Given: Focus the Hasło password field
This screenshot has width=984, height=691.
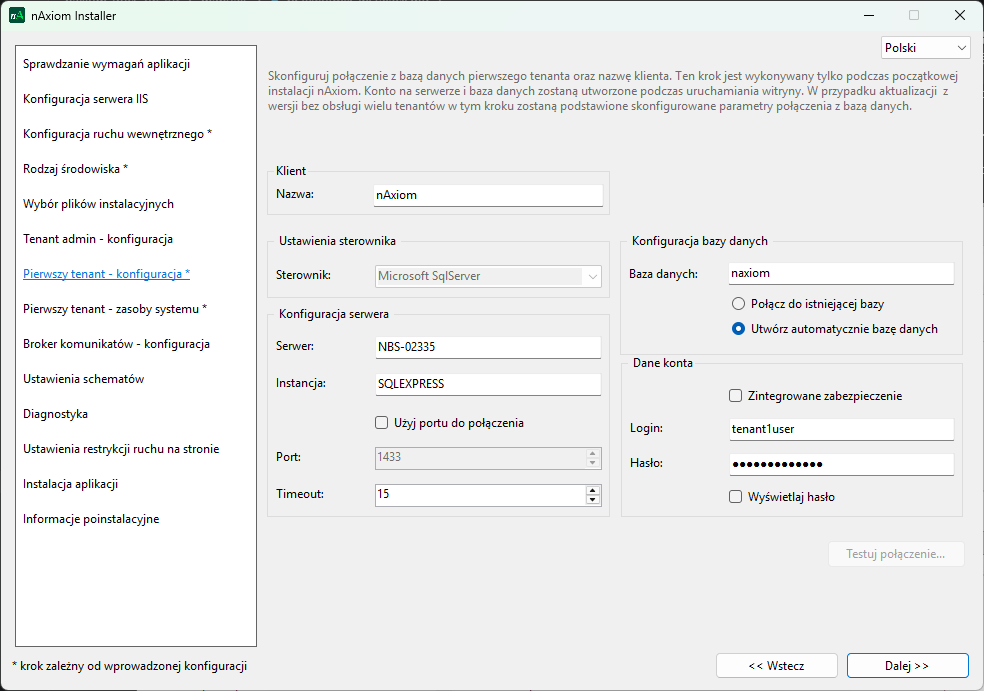Looking at the screenshot, I should 842,464.
